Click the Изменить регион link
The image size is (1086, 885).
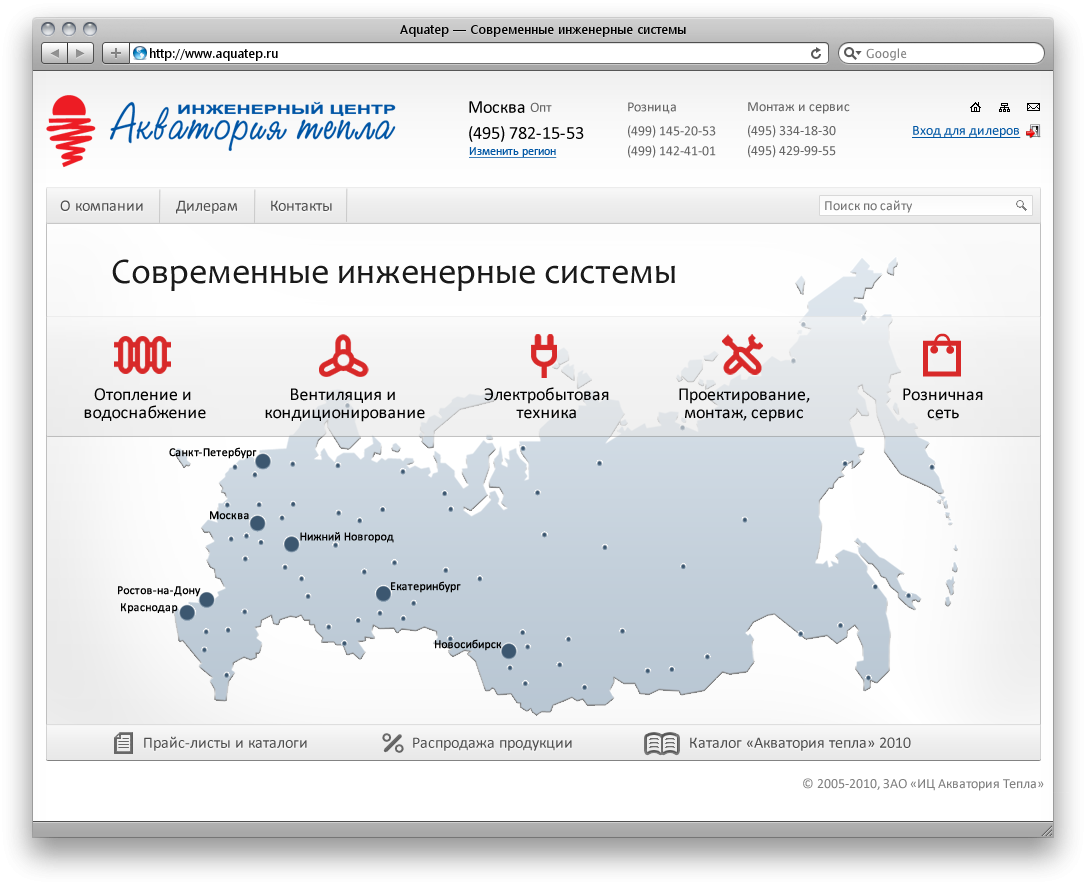[512, 151]
